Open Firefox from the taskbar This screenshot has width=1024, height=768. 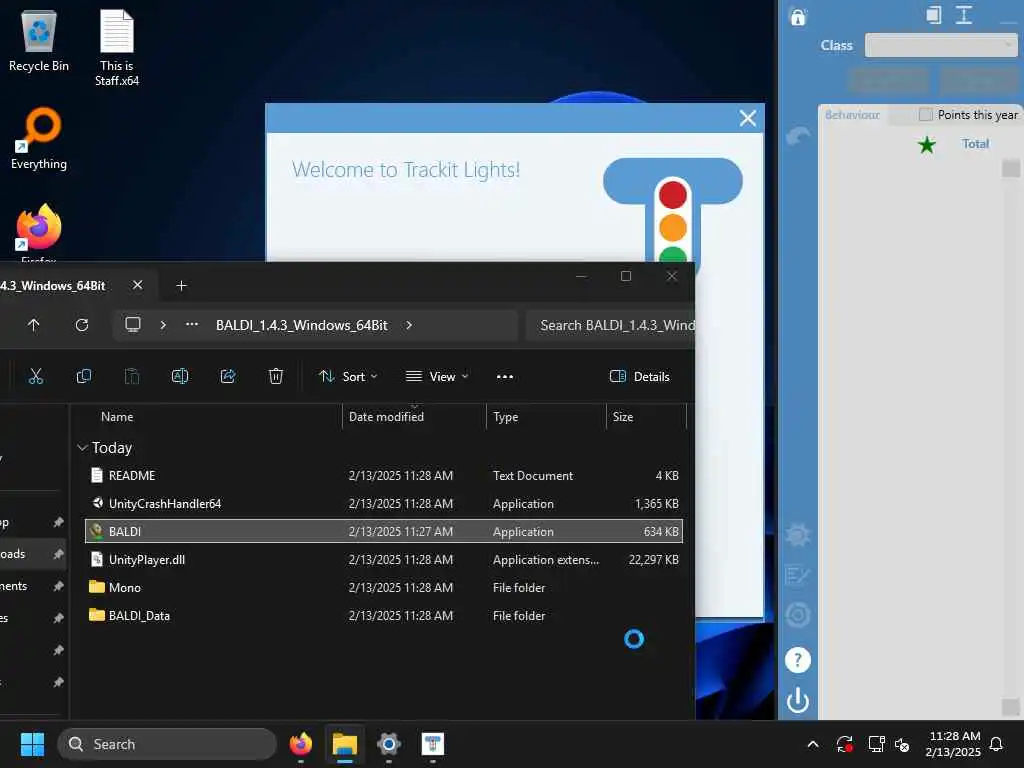tap(300, 744)
